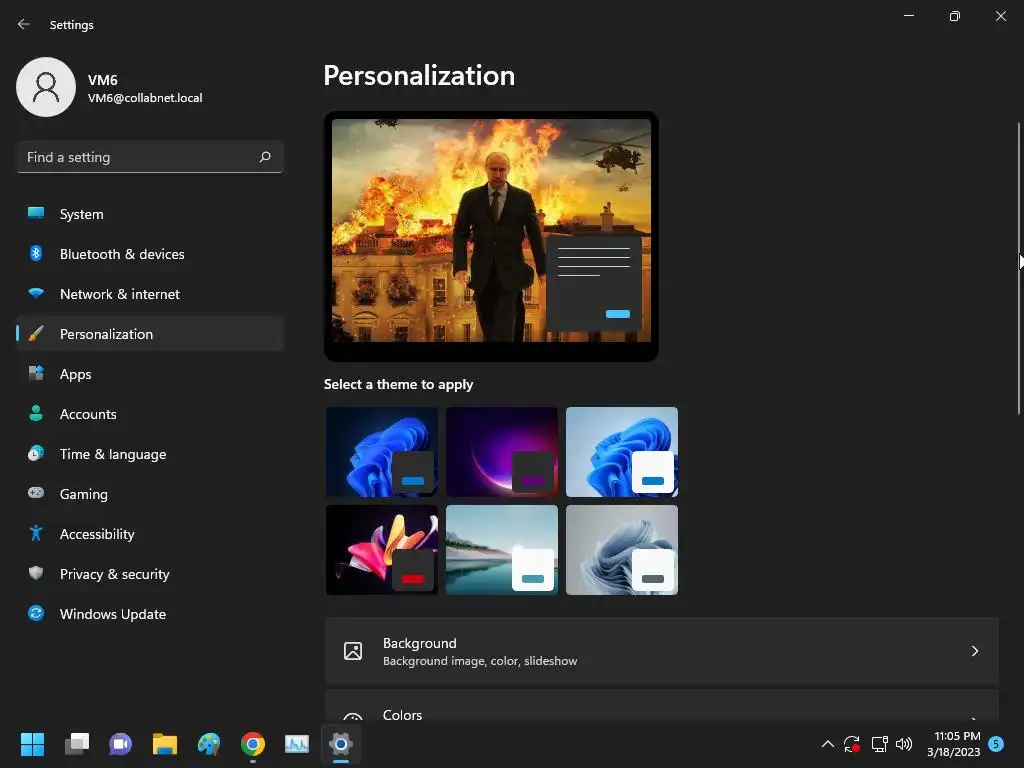Expand the Background settings chevron
1024x768 pixels.
coord(974,651)
